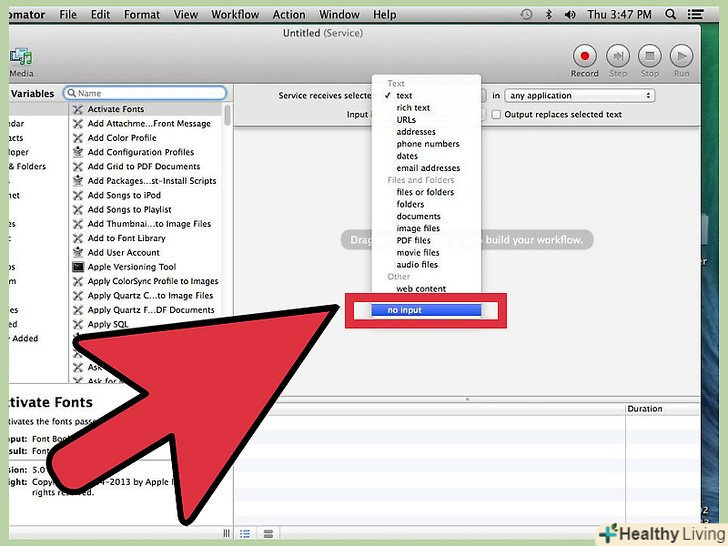
Task: Click the Time Machine clock icon
Action: click(526, 14)
